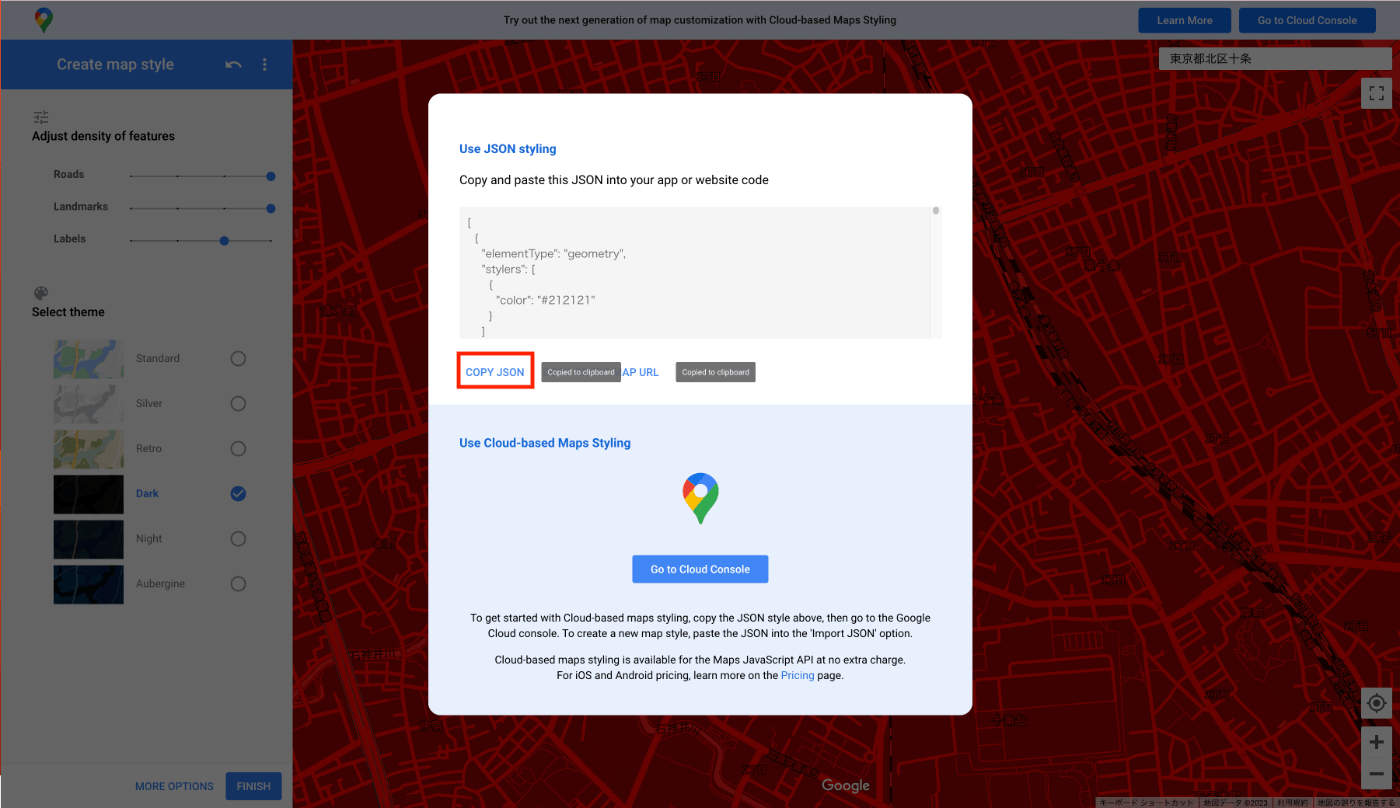
Task: Click the Night theme thumbnail
Action: [x=89, y=538]
